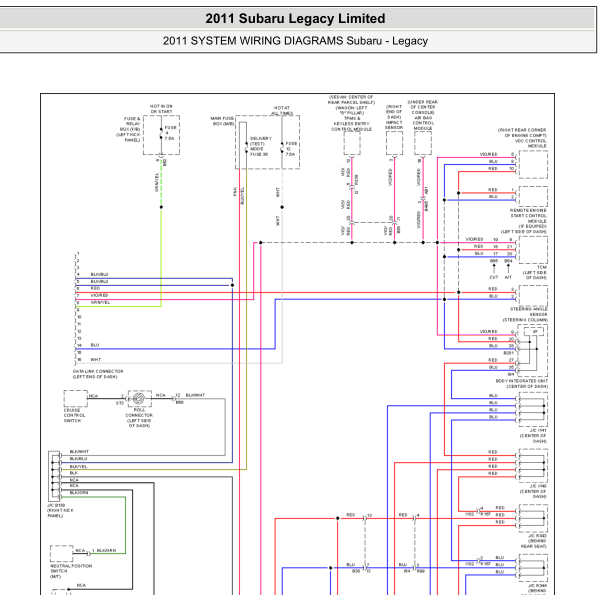The image size is (599, 595).
Task: Click the "FUSE & RELAY BOX" label
Action: pyautogui.click(x=132, y=124)
